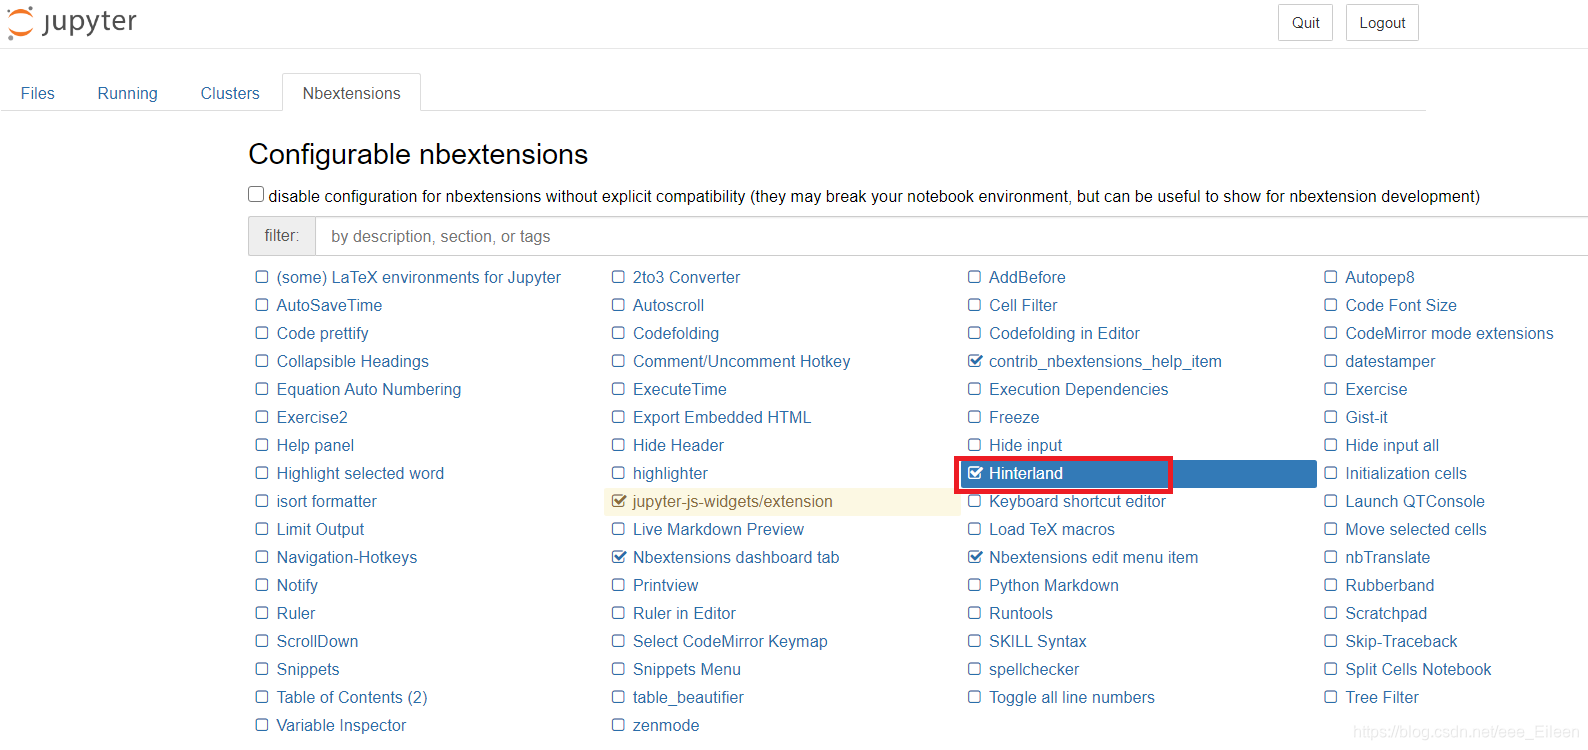The height and width of the screenshot is (750, 1588).
Task: Open the Snippets link
Action: tap(308, 669)
